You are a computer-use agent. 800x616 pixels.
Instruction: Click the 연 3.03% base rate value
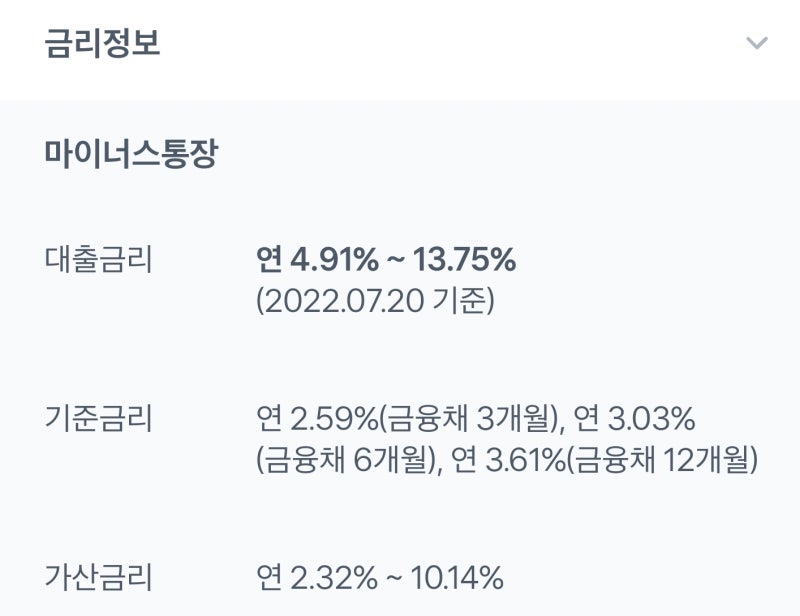point(634,418)
